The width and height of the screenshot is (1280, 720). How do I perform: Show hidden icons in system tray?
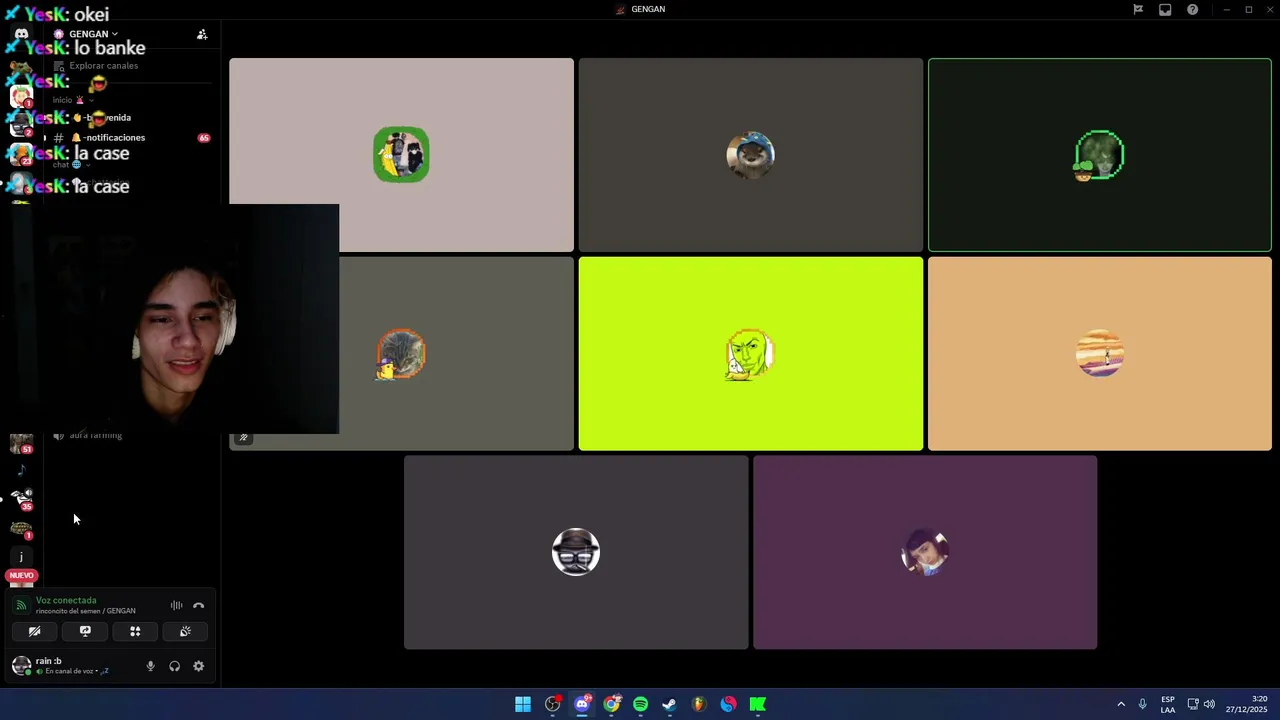pos(1121,704)
